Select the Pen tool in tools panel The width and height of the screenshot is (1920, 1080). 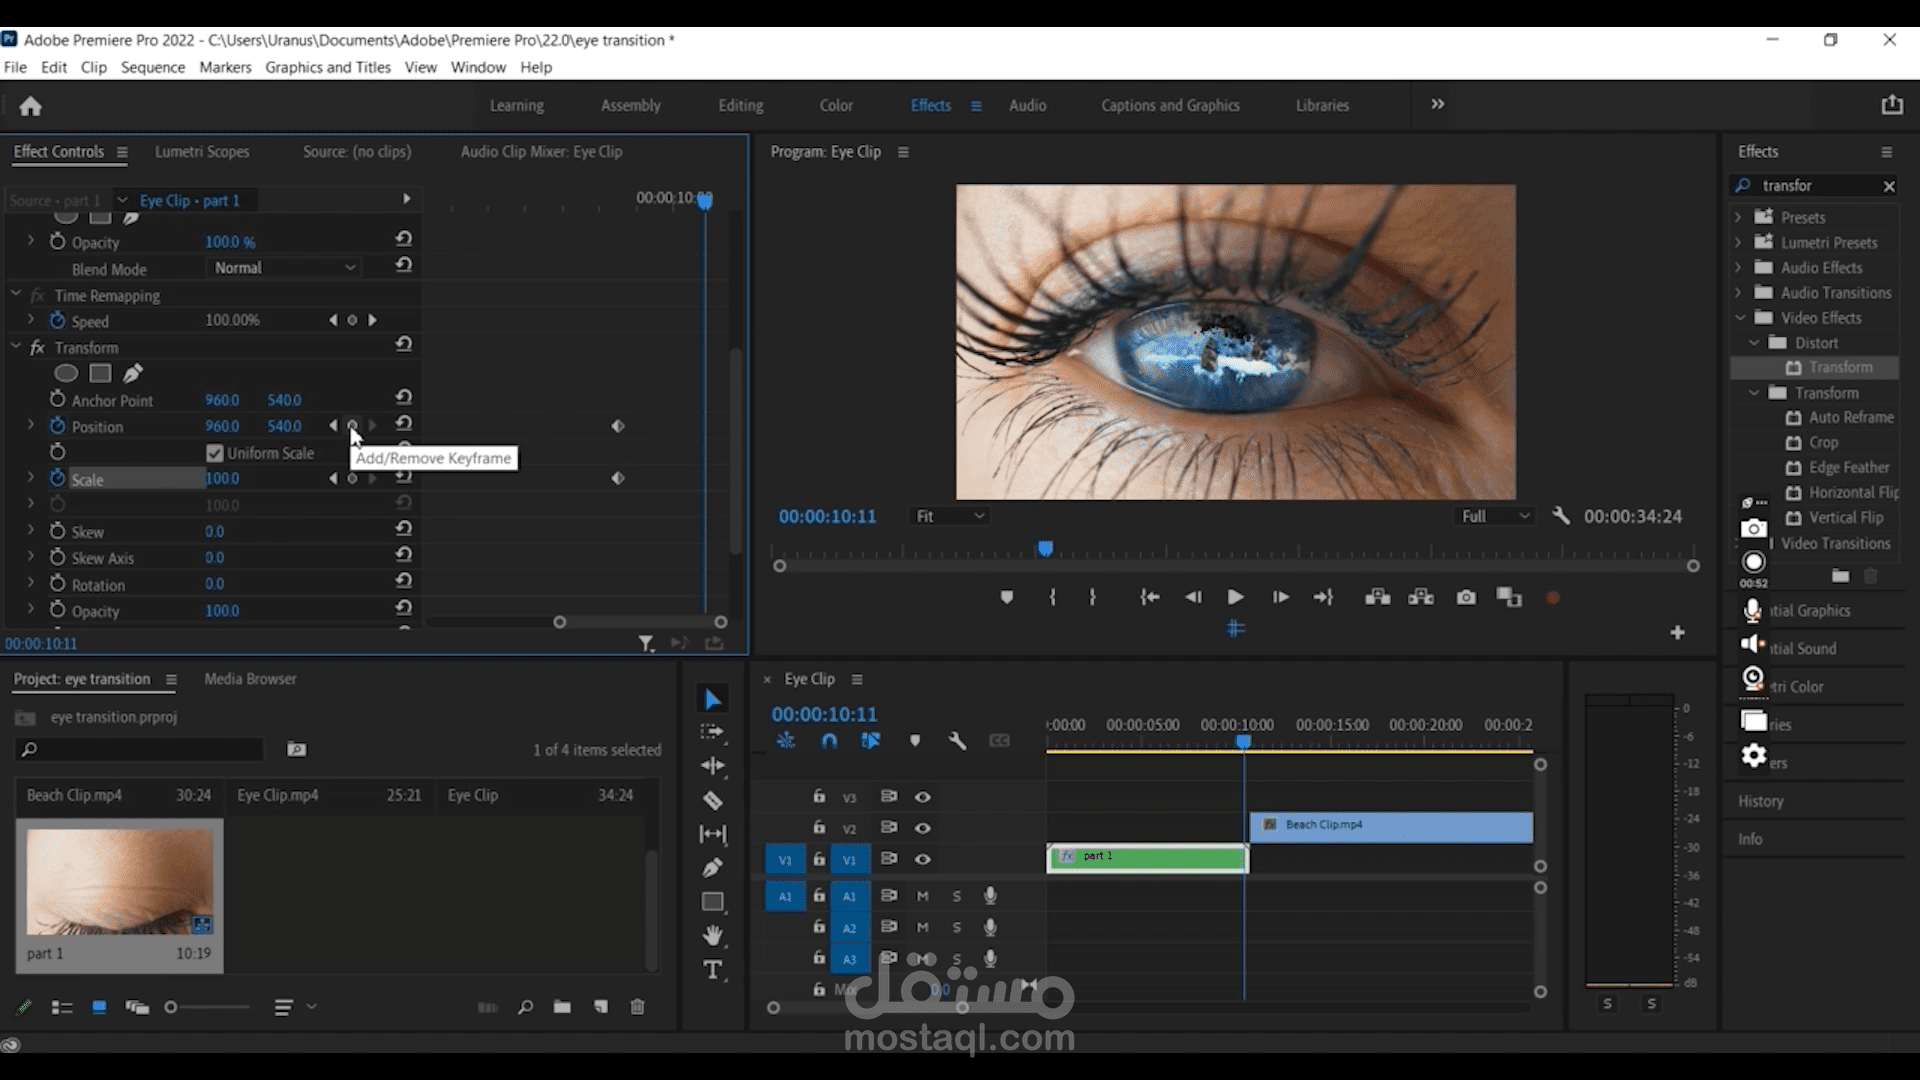coord(712,868)
